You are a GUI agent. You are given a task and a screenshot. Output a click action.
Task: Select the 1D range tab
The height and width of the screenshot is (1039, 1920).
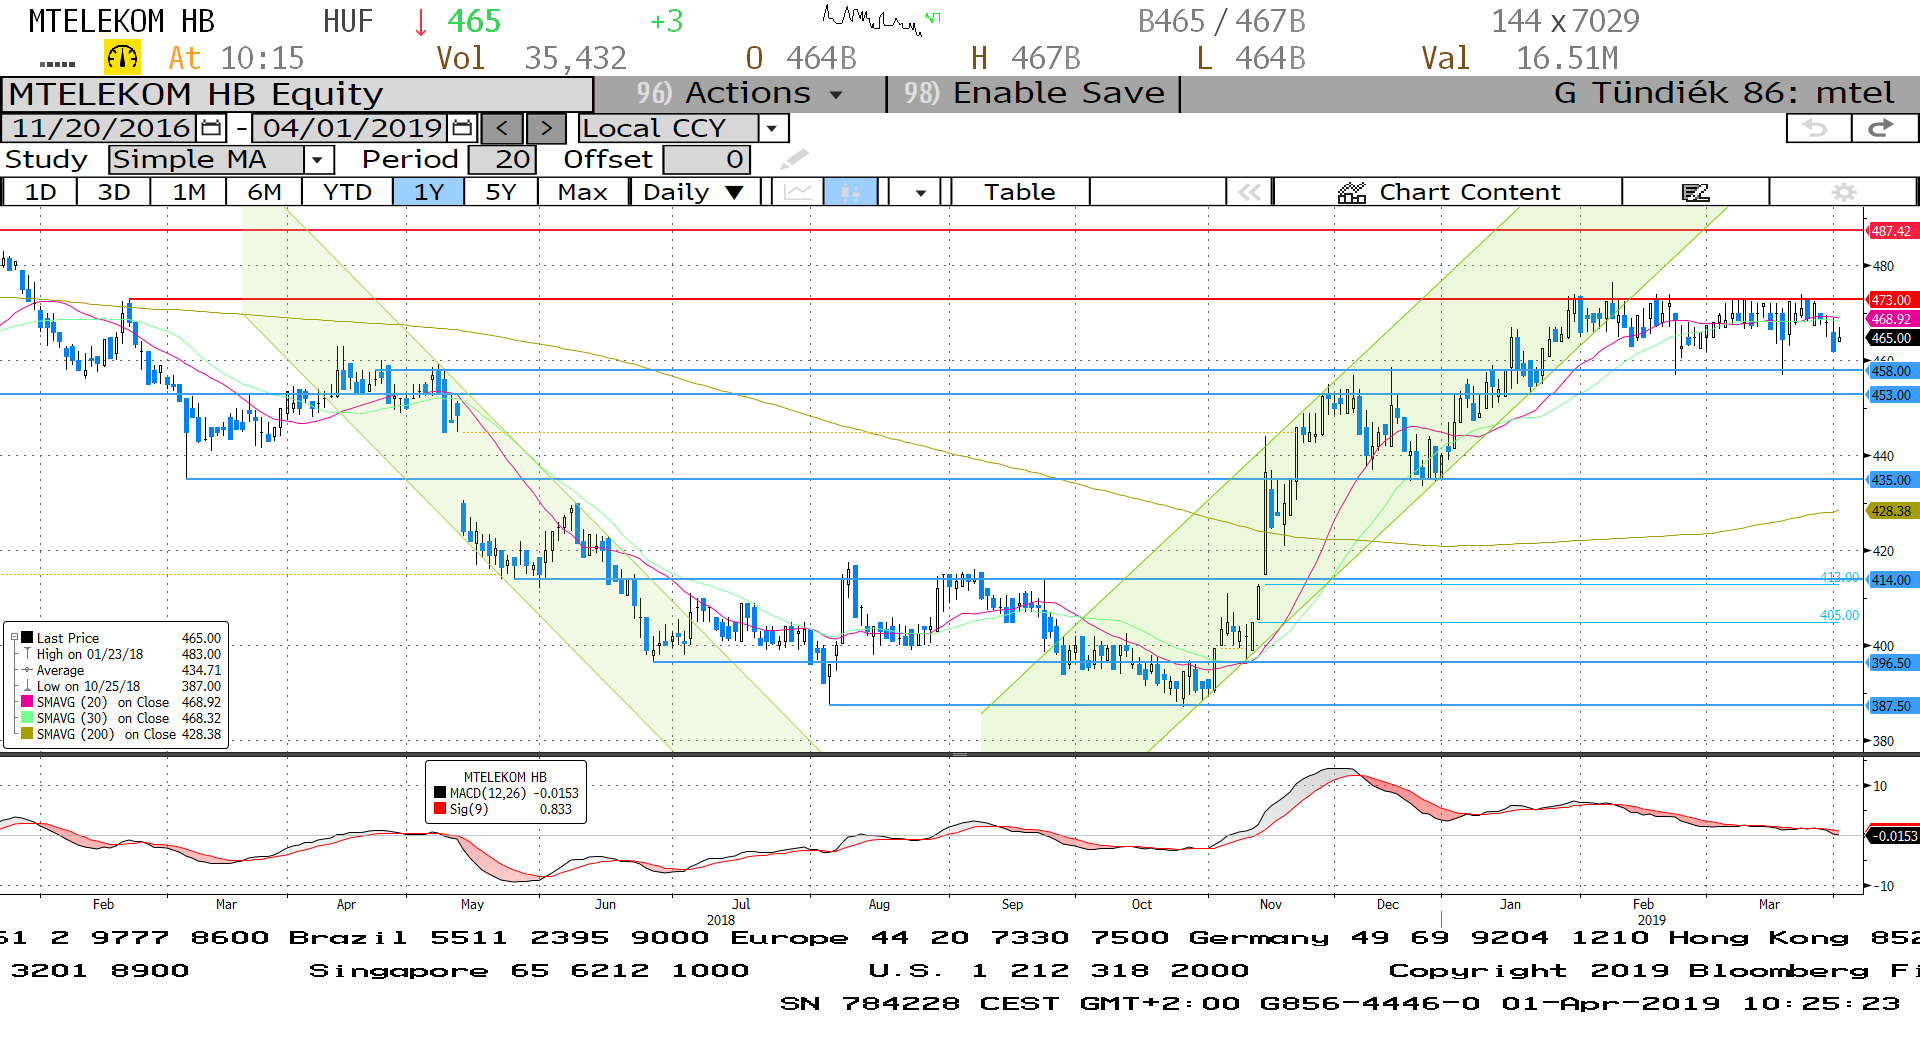click(x=40, y=192)
